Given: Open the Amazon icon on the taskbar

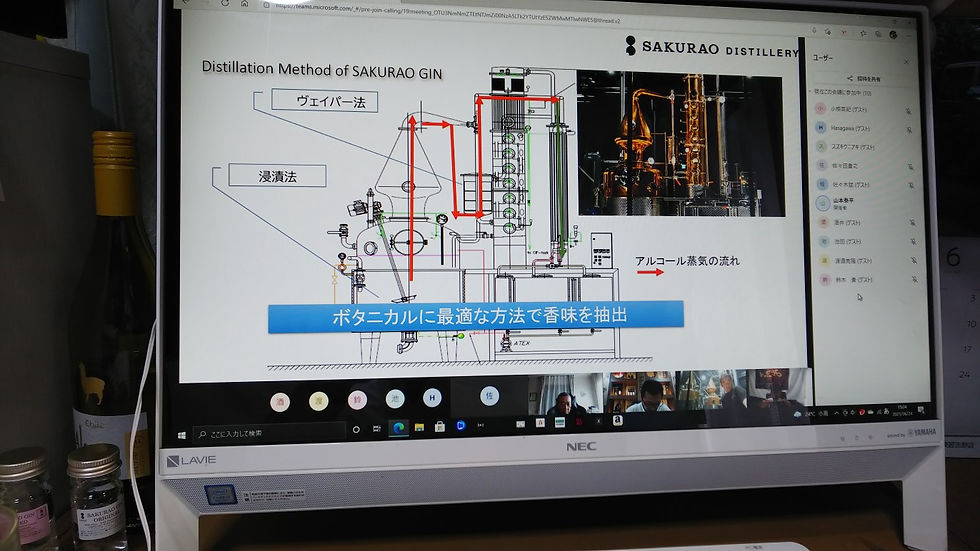Looking at the screenshot, I should point(618,420).
